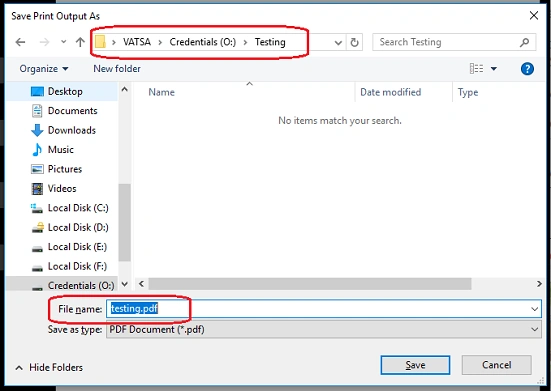Sort by the Name column header
The height and width of the screenshot is (391, 551).
coord(161,92)
